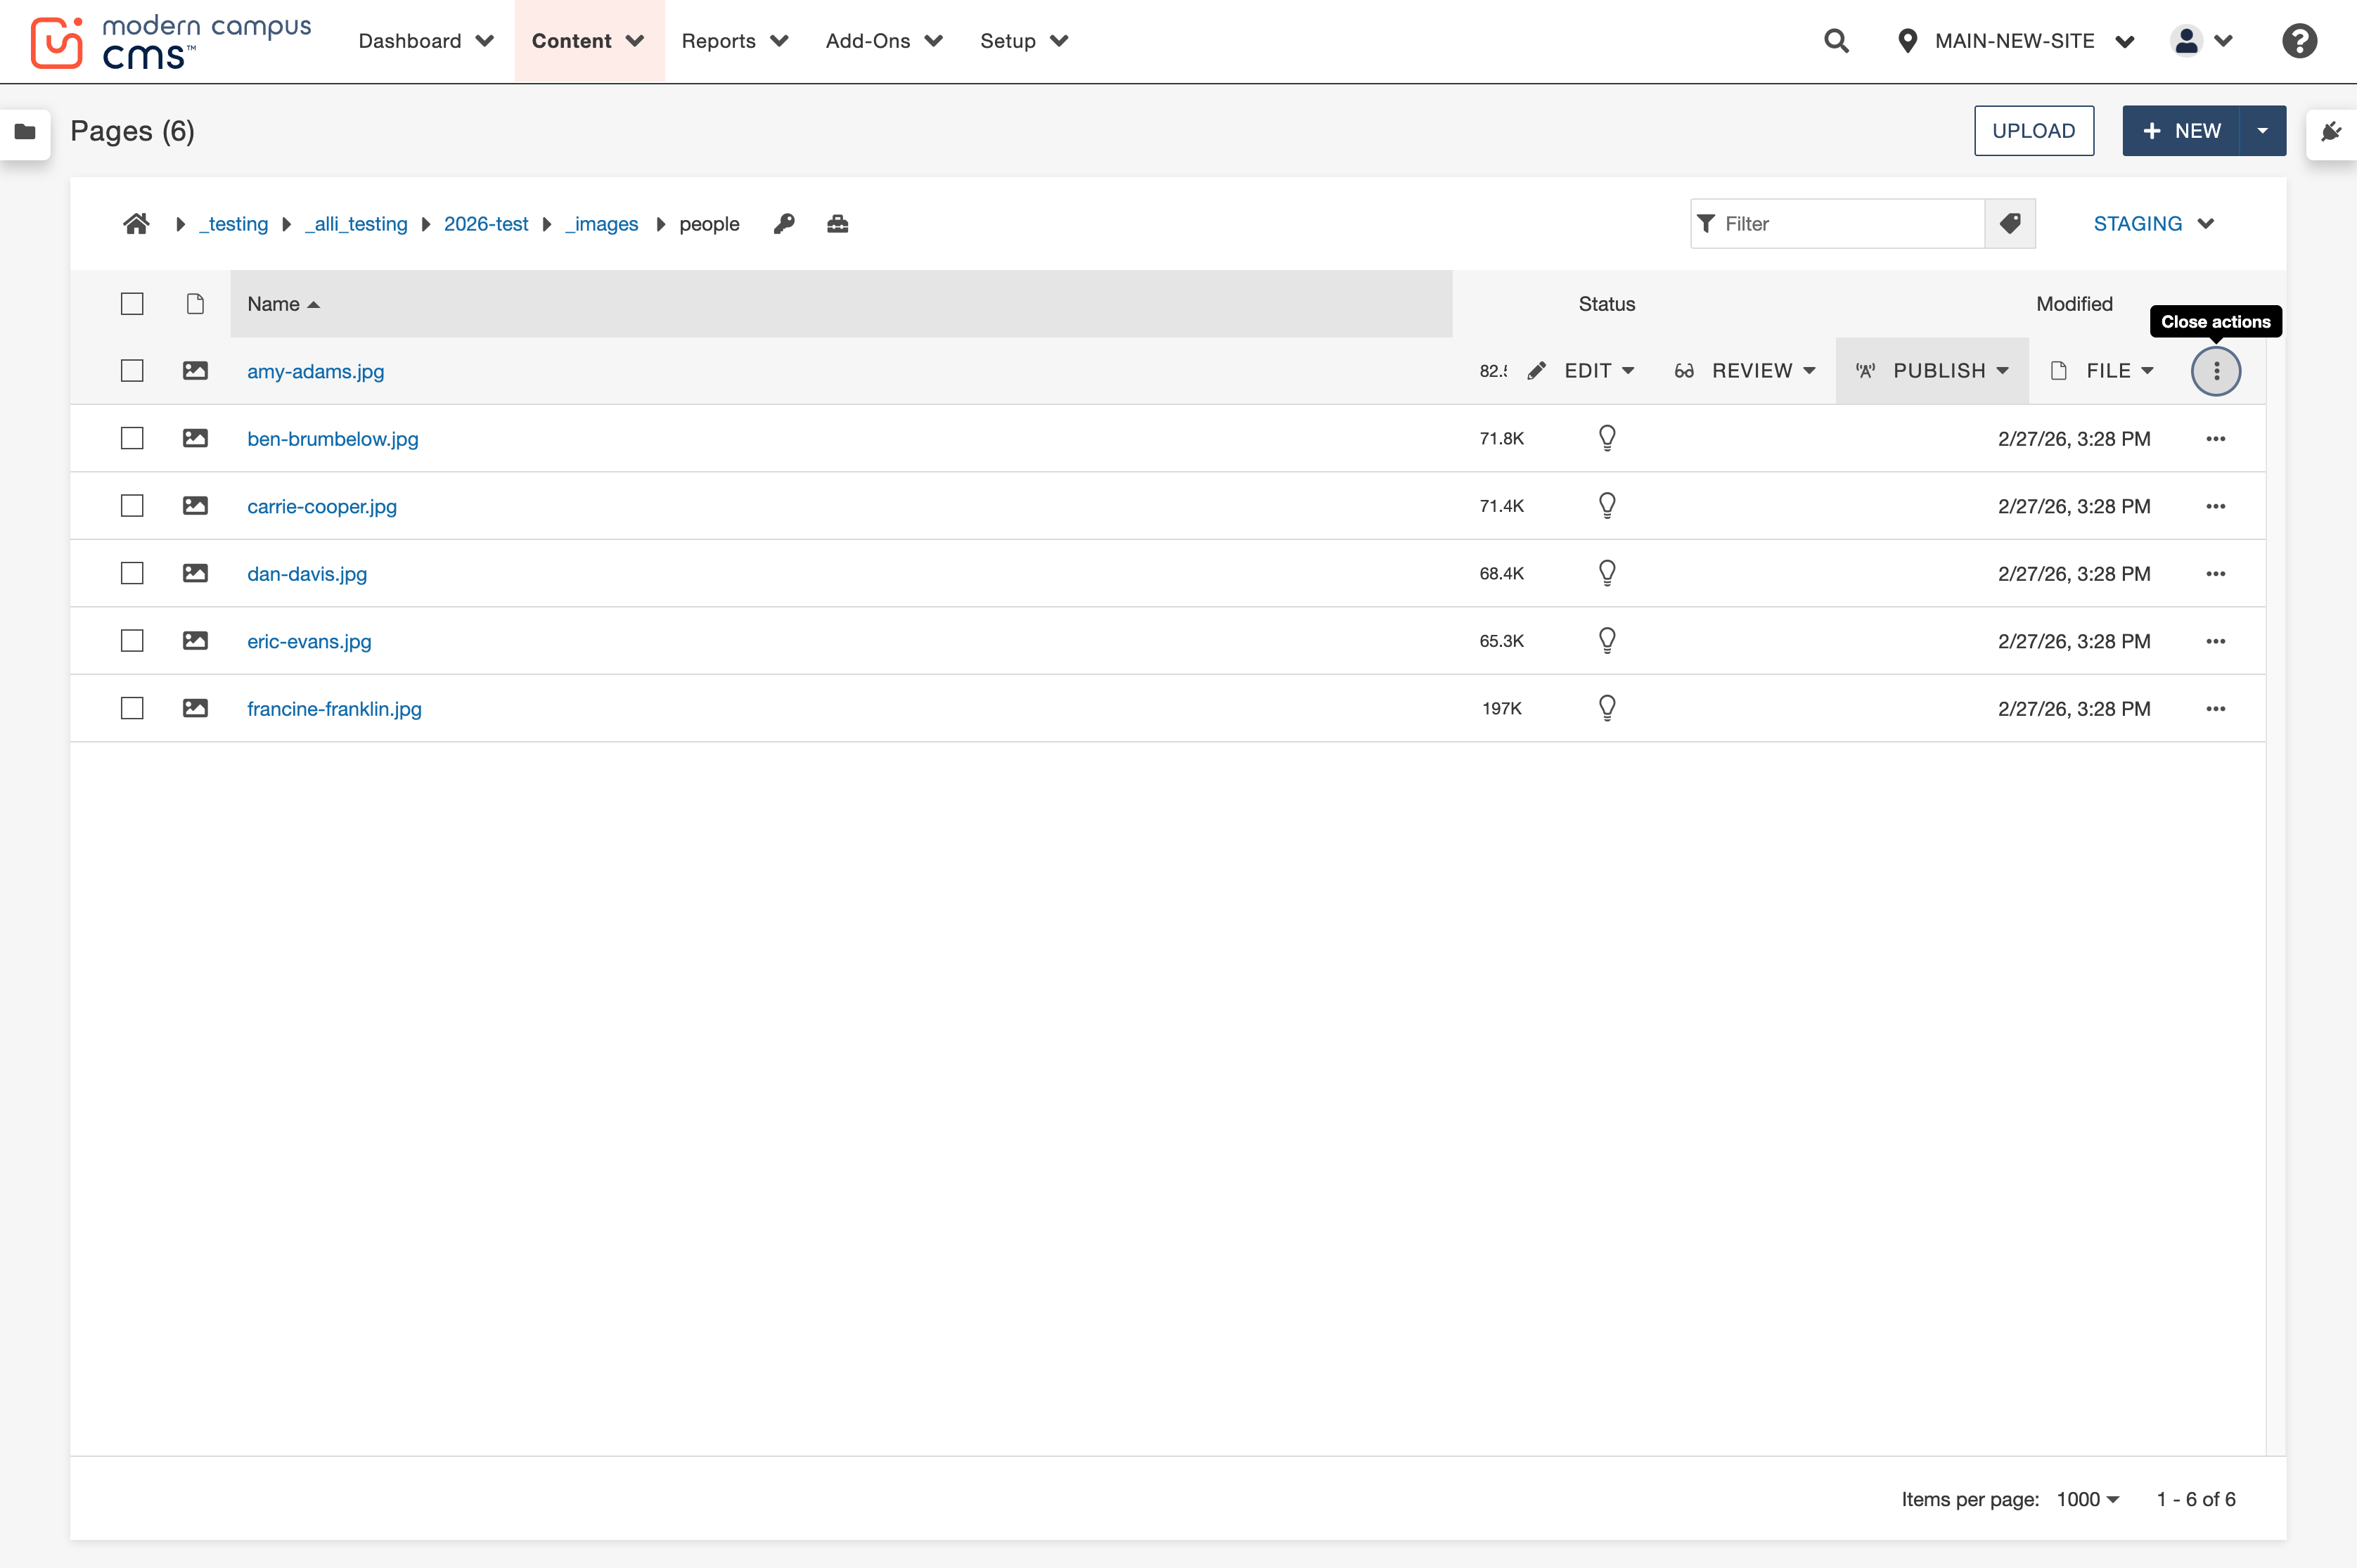Image resolution: width=2357 pixels, height=1568 pixels.
Task: Expand the File dropdown for amy-adams.jpg
Action: pyautogui.click(x=2102, y=371)
